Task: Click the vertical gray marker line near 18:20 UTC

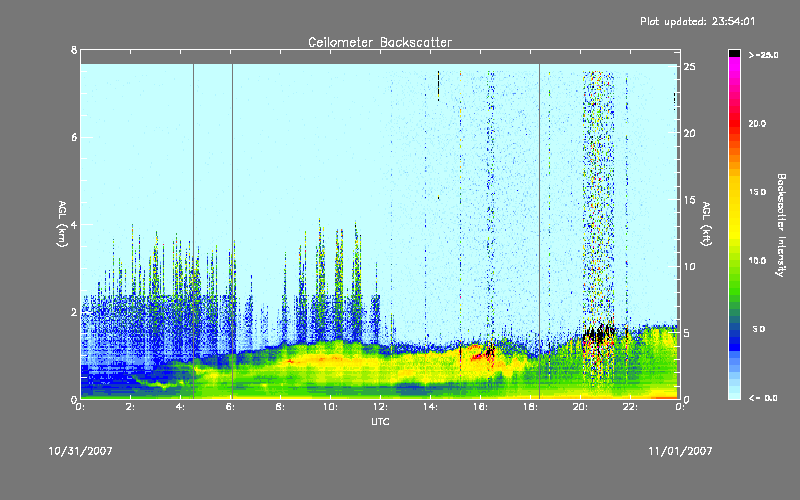Action: click(x=539, y=231)
